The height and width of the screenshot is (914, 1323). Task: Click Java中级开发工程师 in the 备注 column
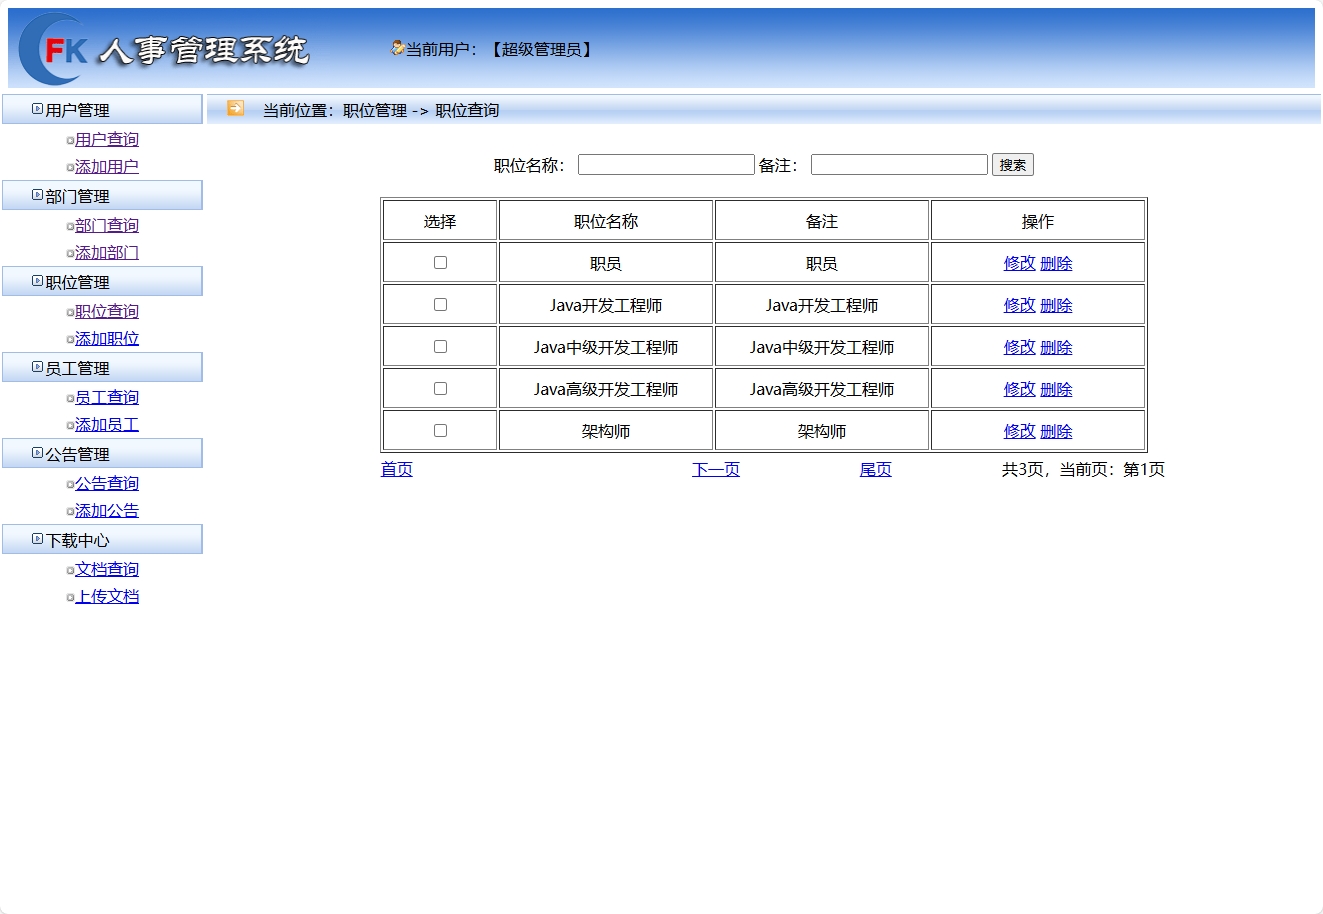pyautogui.click(x=822, y=348)
